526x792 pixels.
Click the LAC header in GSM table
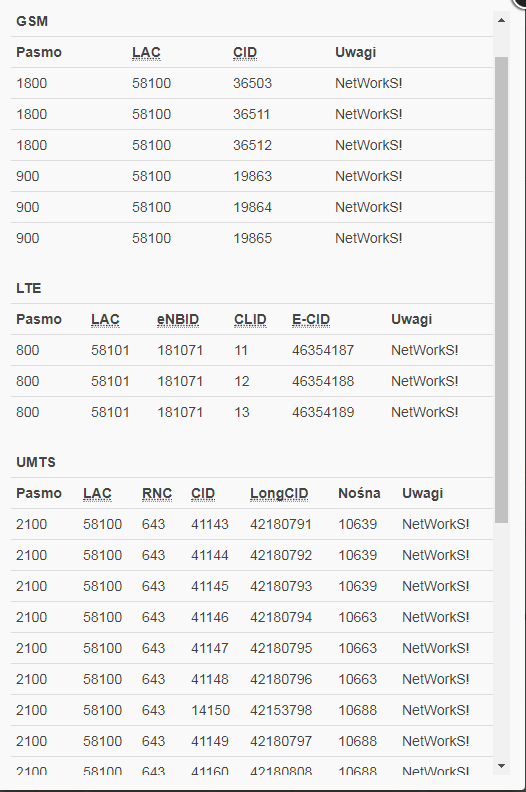pos(146,52)
